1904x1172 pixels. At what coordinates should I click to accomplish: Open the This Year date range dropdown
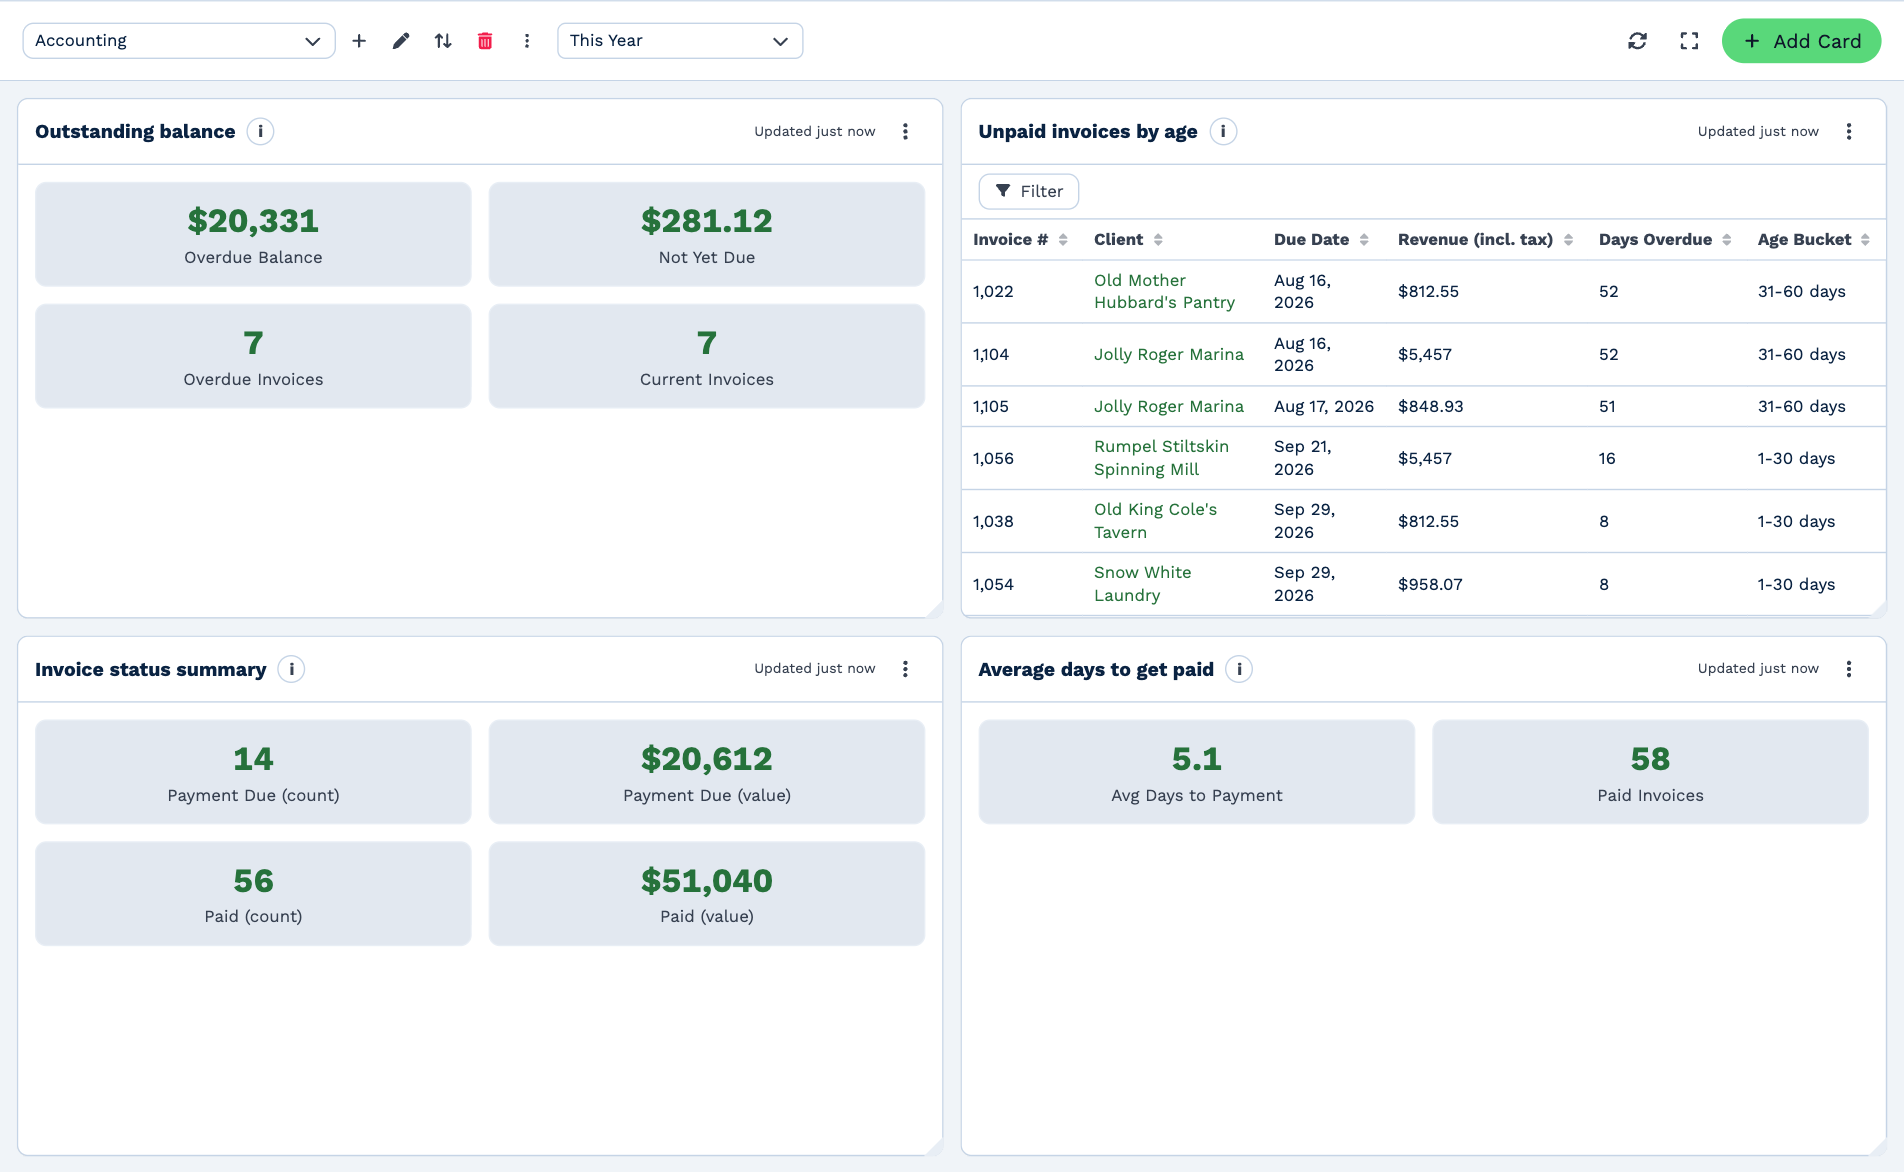tap(680, 41)
